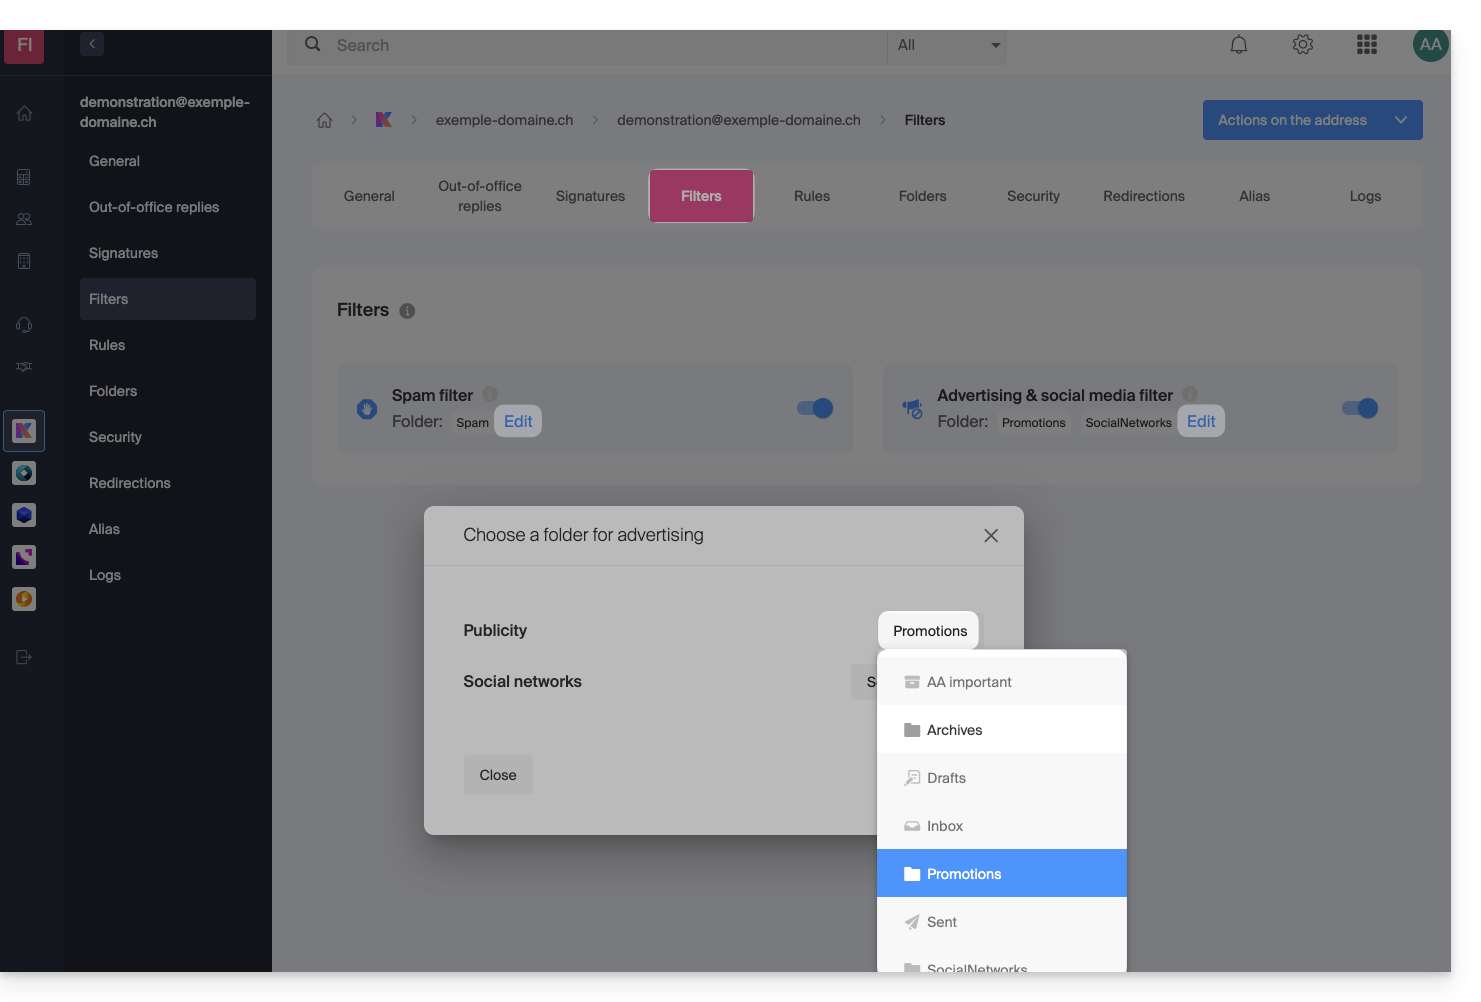Open the support headset icon in sidebar
The width and height of the screenshot is (1481, 1002).
(24, 325)
